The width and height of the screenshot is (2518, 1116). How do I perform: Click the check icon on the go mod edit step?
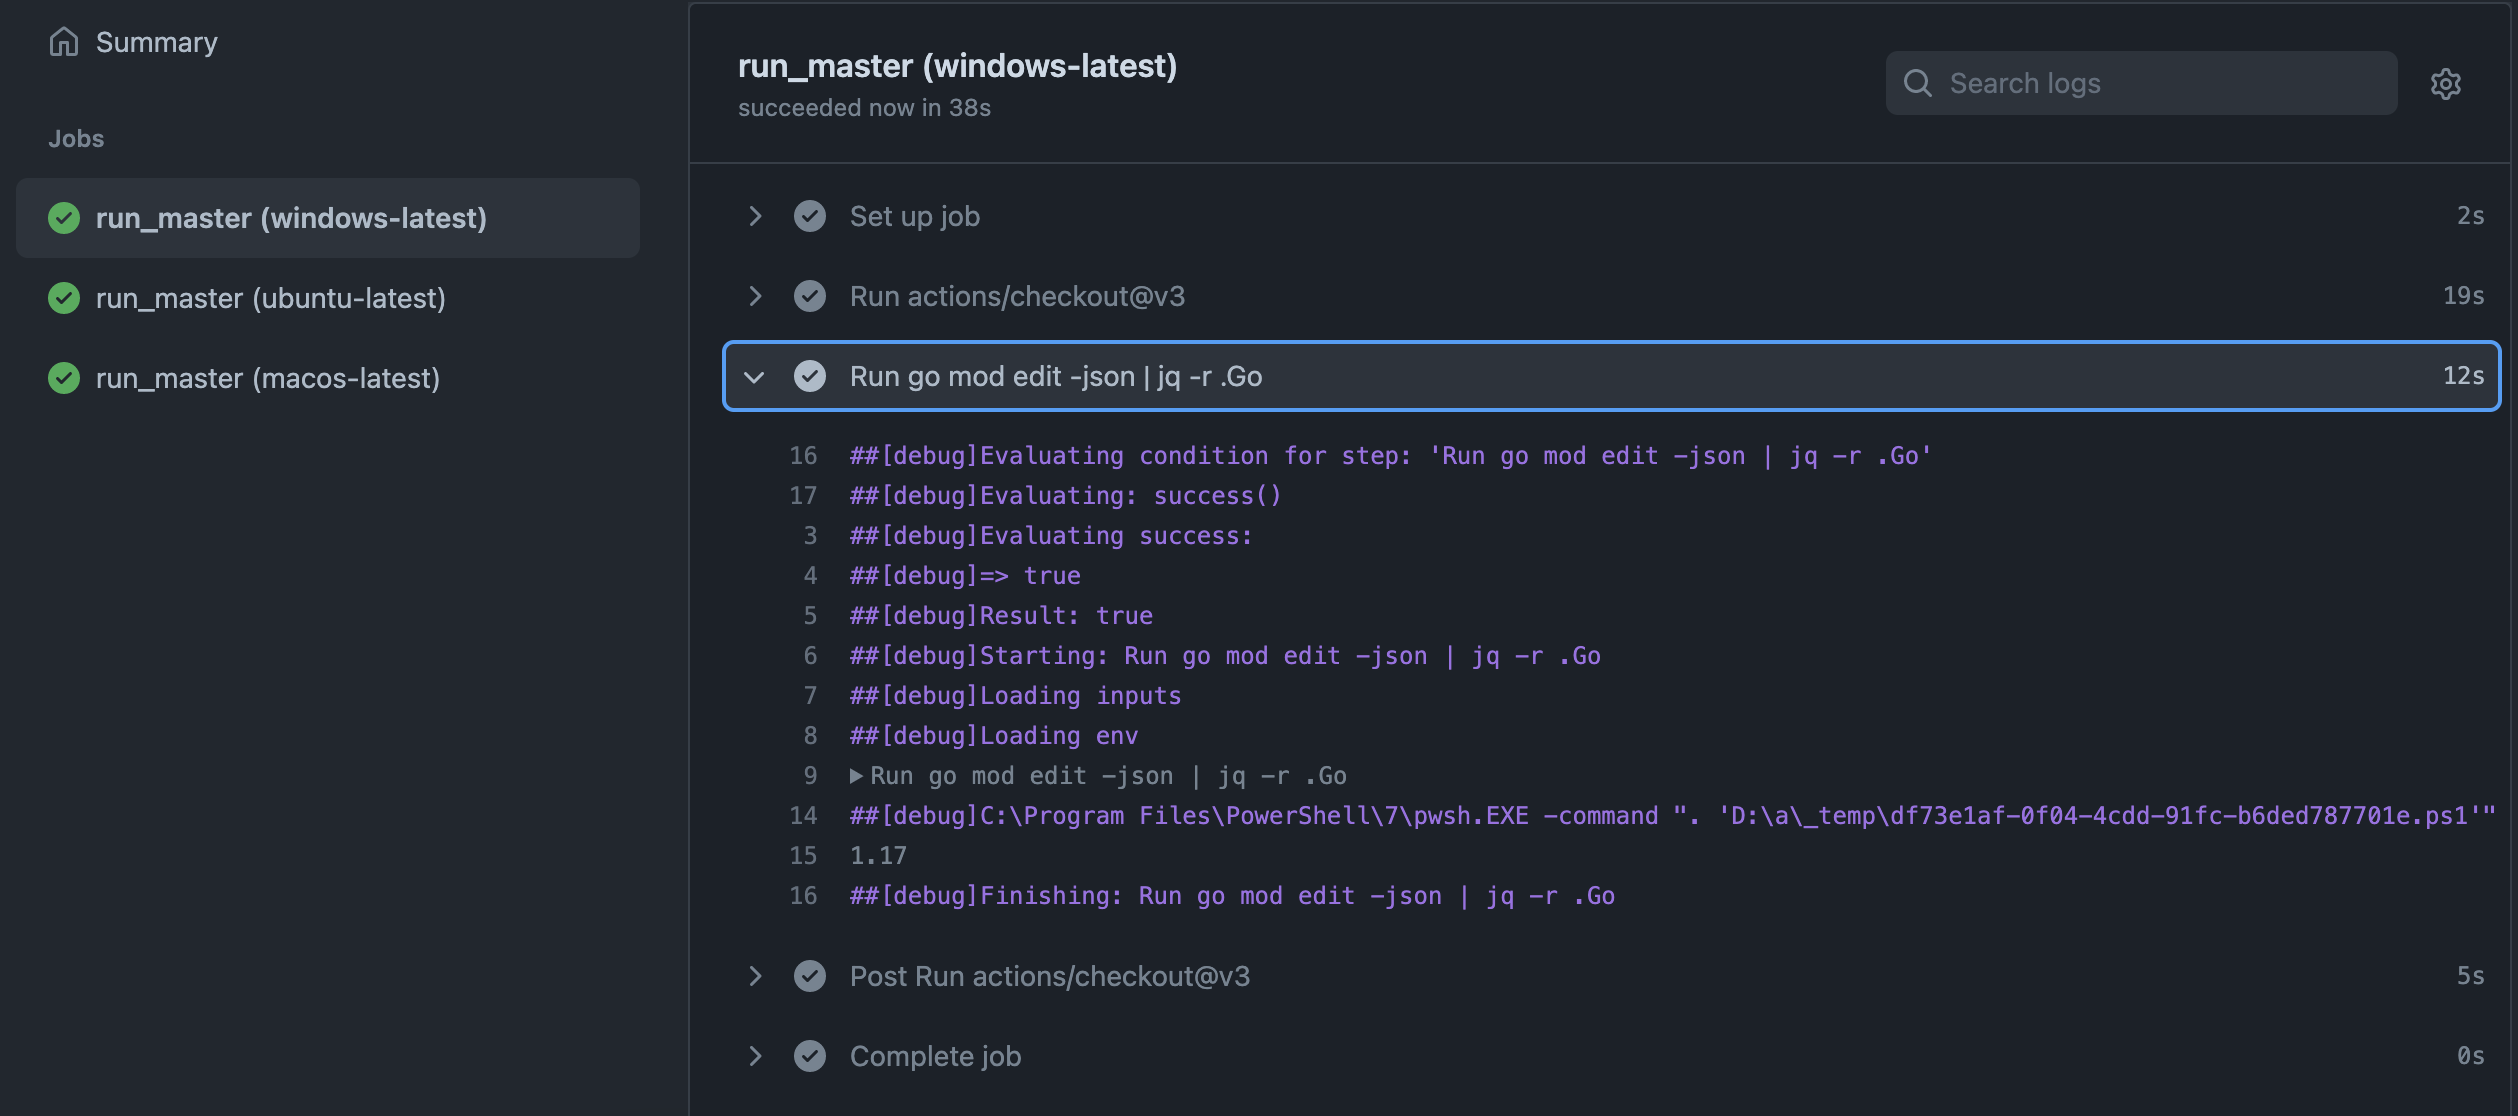pyautogui.click(x=809, y=376)
